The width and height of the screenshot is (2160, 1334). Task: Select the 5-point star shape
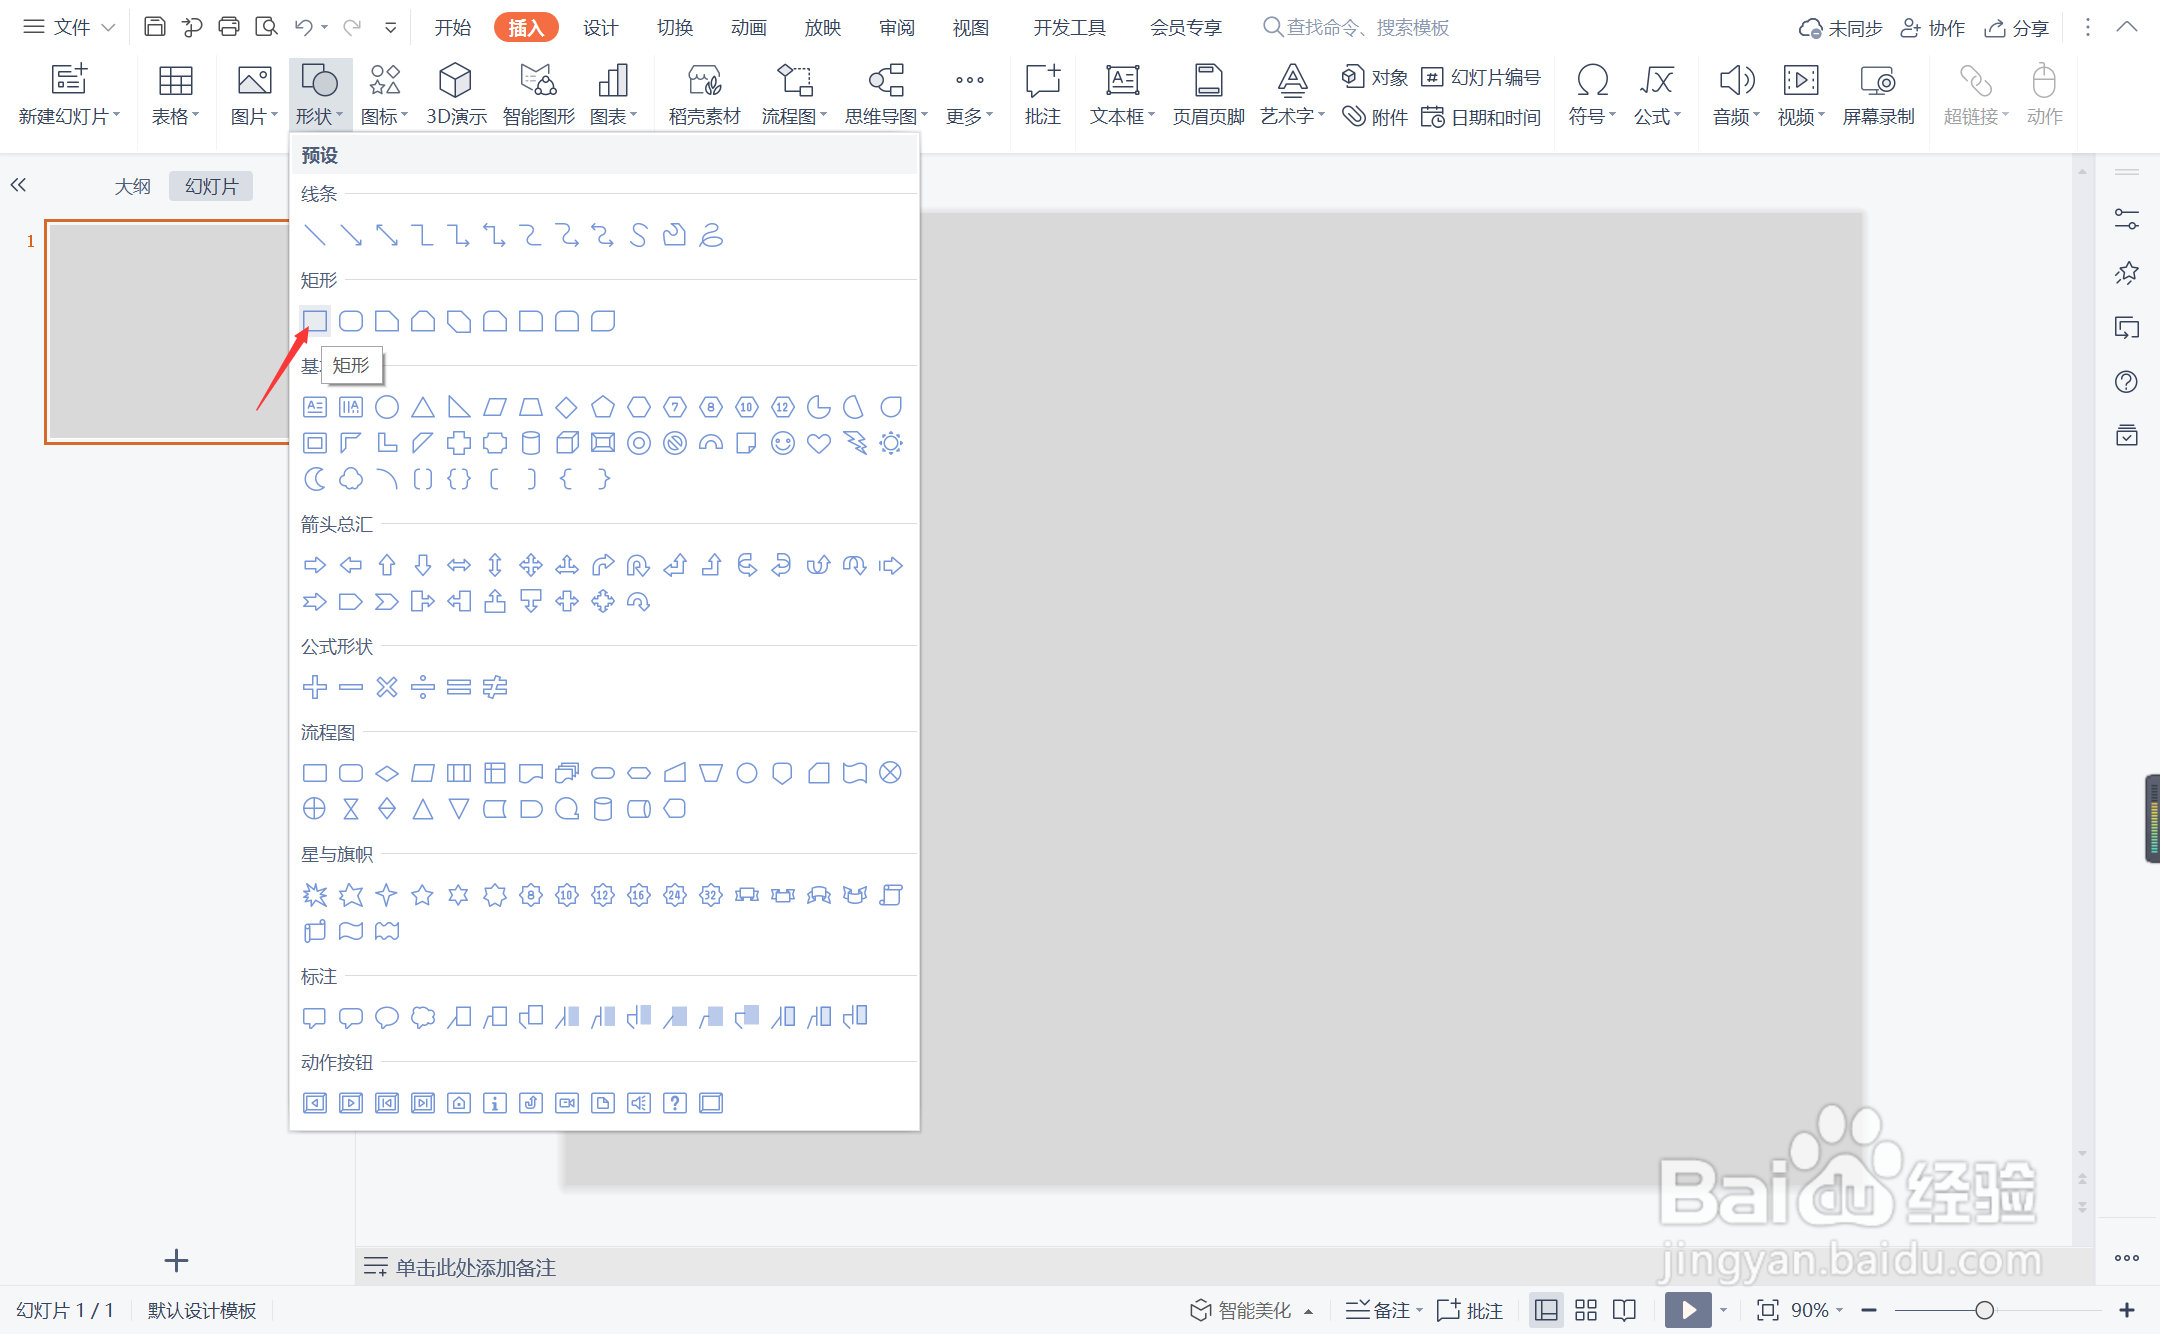[423, 895]
